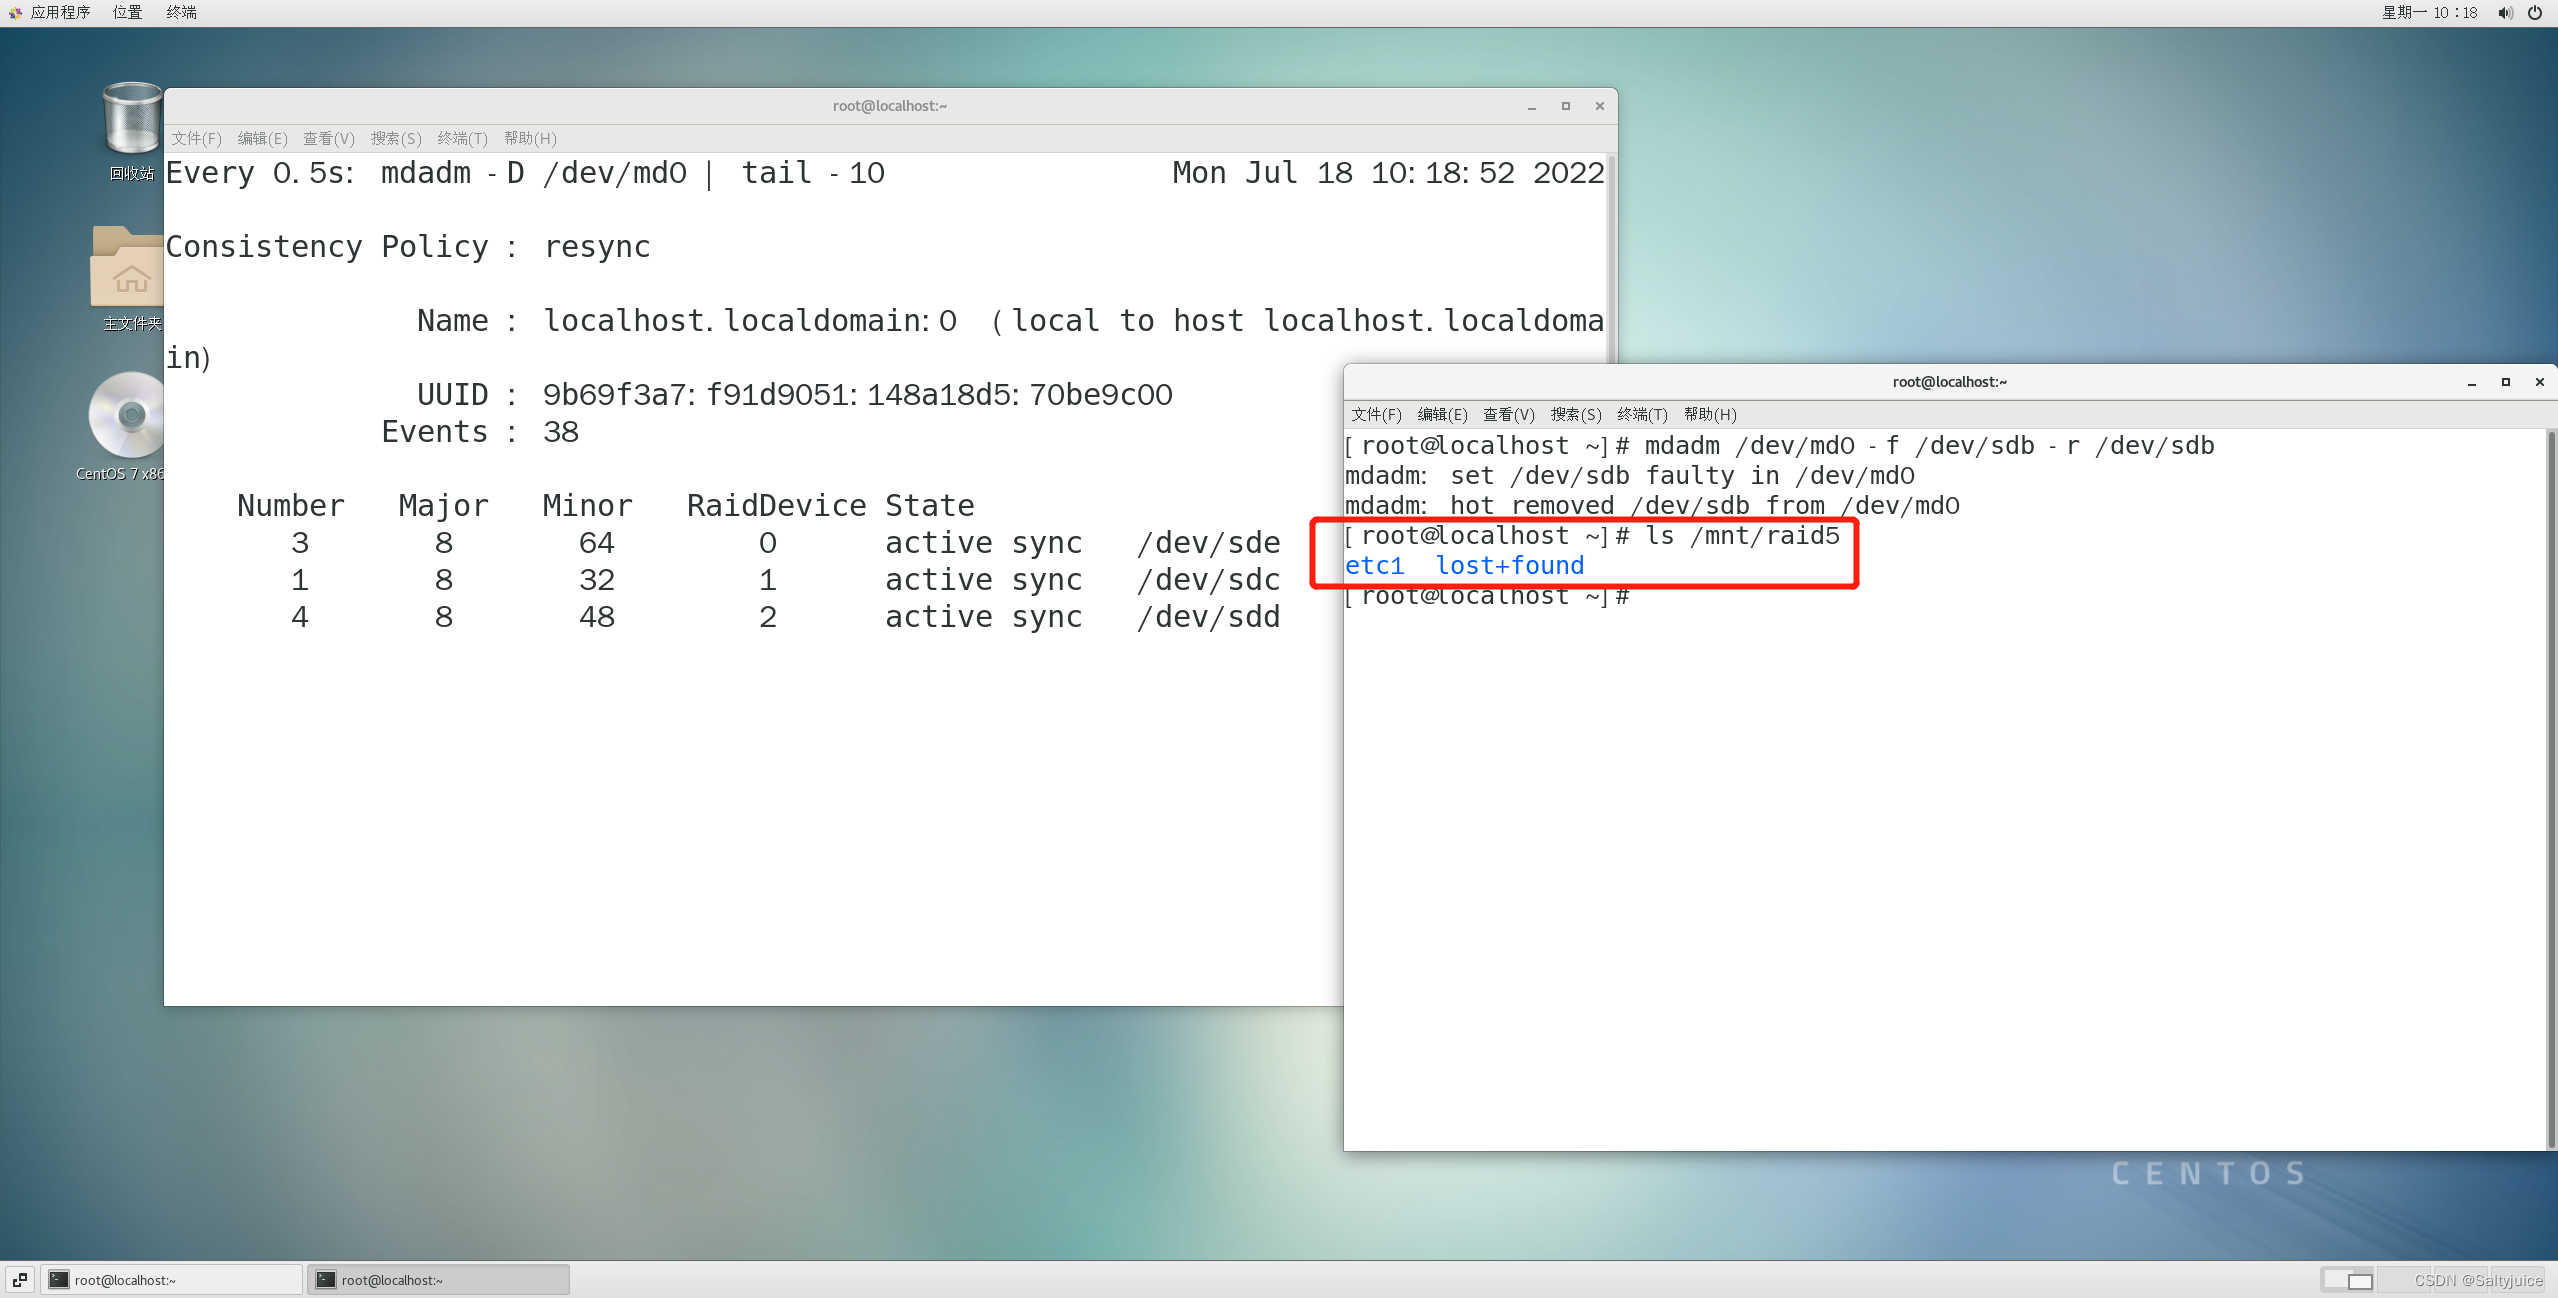
Task: Open 编辑(E) menu in background mdadm terminal
Action: (x=262, y=138)
